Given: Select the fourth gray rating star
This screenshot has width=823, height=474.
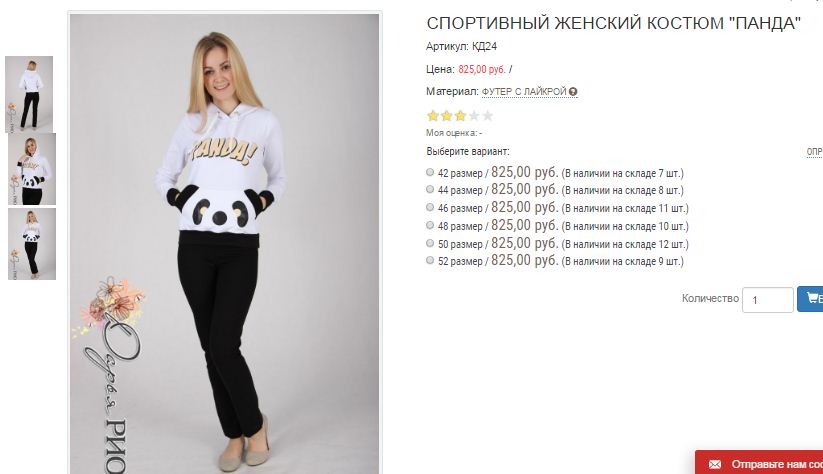Looking at the screenshot, I should [x=474, y=115].
